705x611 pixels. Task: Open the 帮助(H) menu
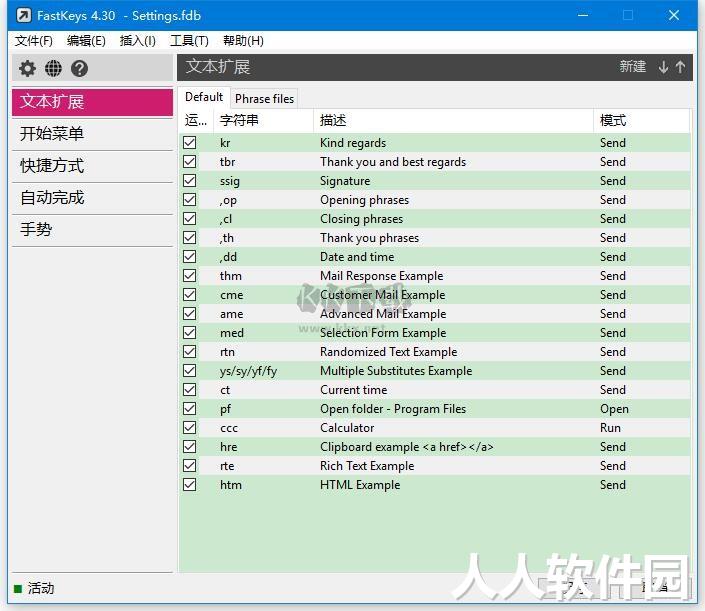coord(243,41)
